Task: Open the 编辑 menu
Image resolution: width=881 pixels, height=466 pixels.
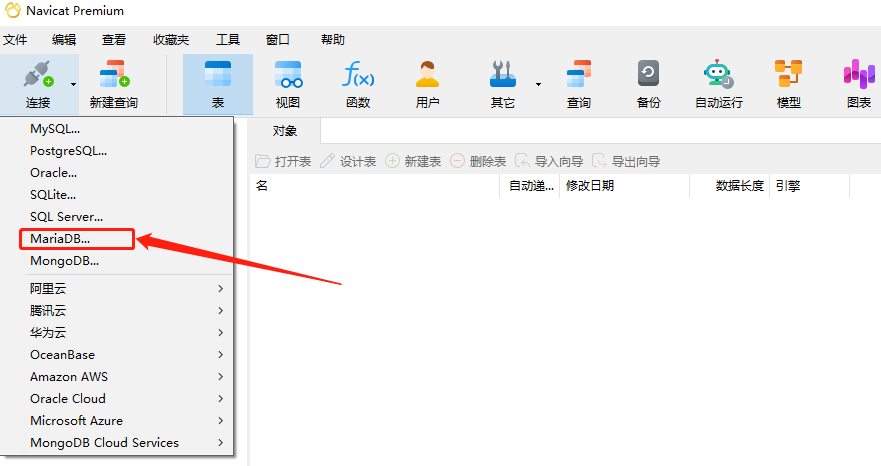Action: pos(64,40)
